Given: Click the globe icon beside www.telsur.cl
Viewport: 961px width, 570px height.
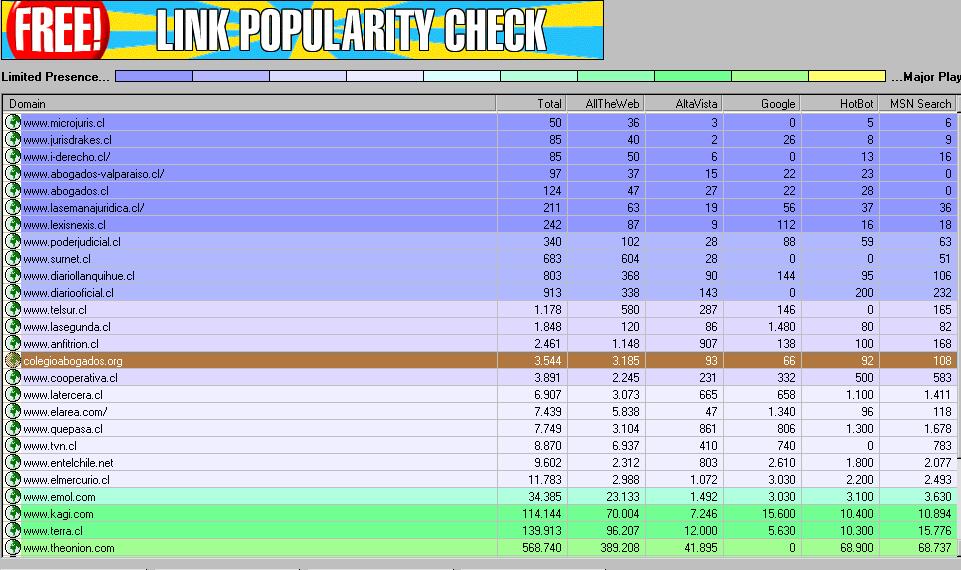Looking at the screenshot, I should pyautogui.click(x=13, y=310).
